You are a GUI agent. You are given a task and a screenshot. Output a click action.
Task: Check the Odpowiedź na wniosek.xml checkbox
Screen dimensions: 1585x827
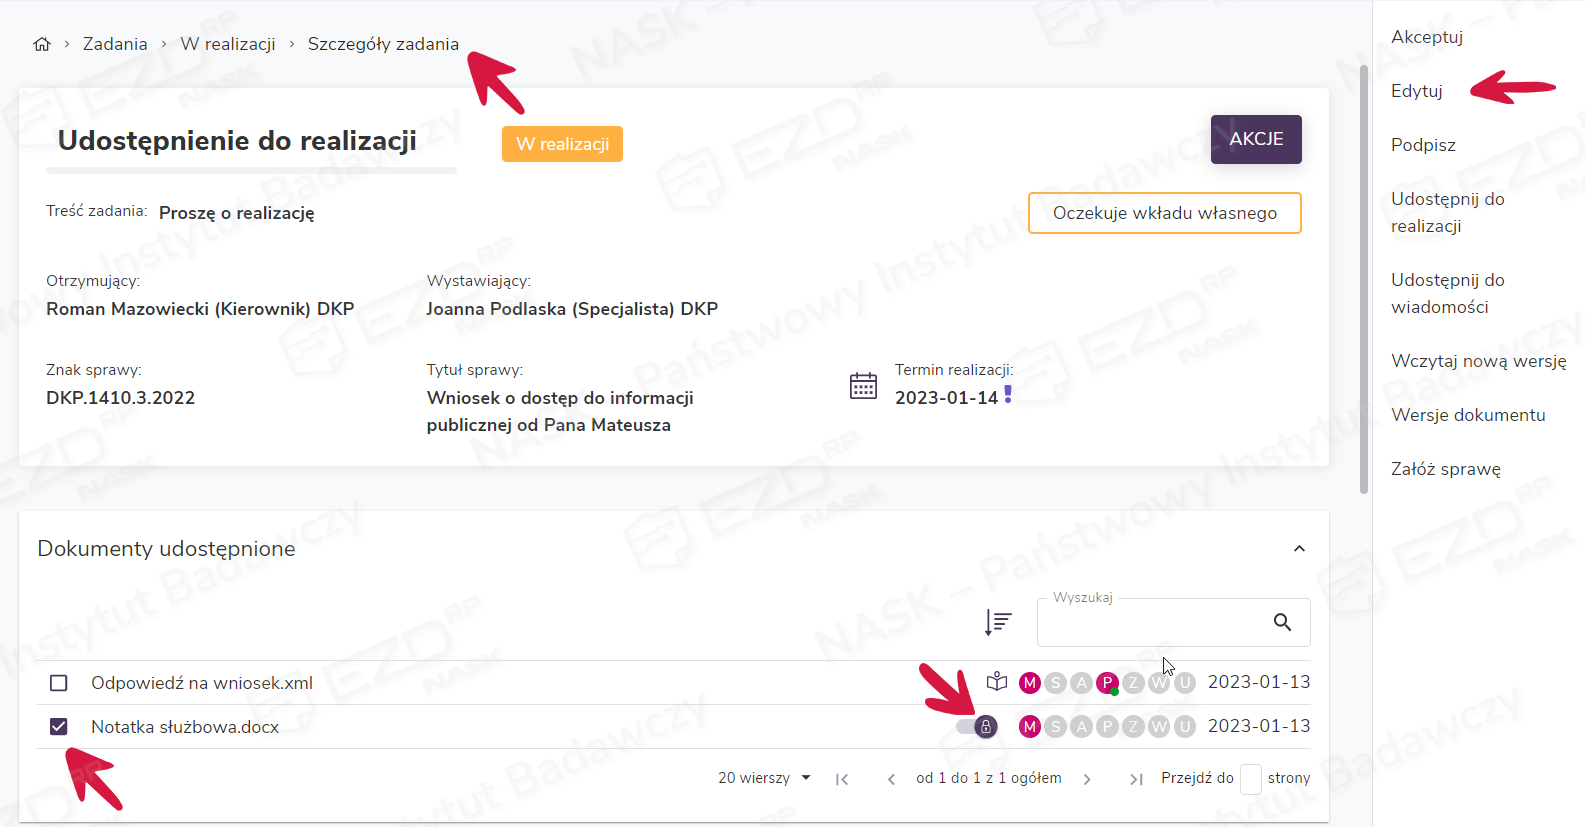coord(59,683)
